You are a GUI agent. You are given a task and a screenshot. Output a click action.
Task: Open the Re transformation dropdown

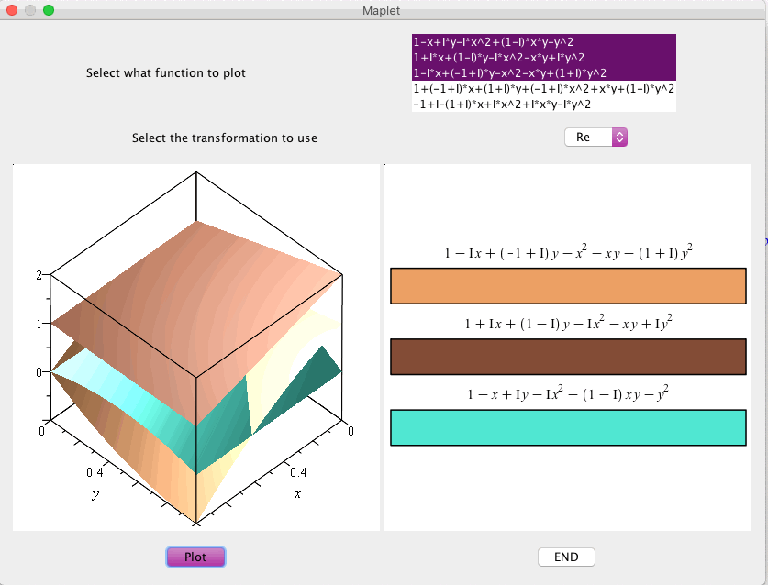(x=595, y=137)
